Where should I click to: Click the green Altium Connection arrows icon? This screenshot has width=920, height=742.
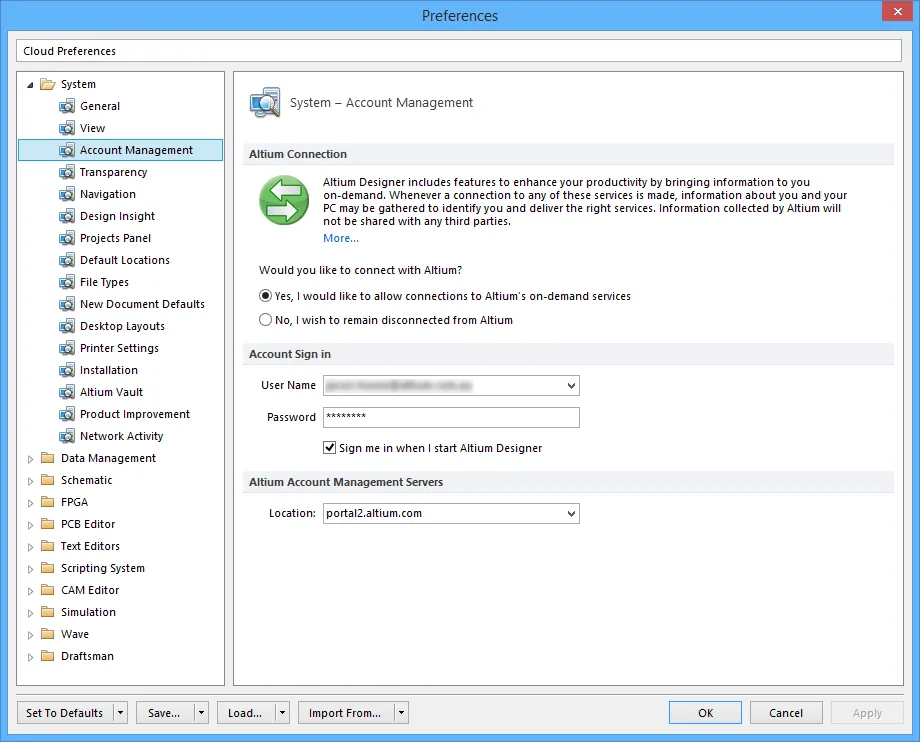(284, 200)
